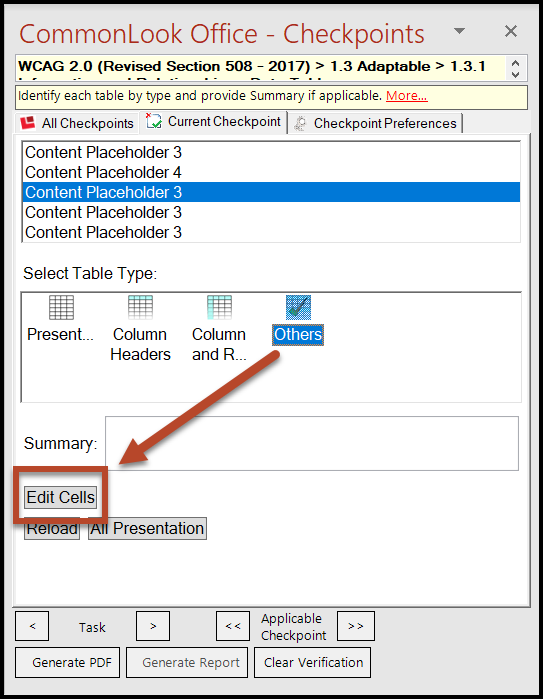This screenshot has height=699, width=543.
Task: Click the Generate Report button
Action: pyautogui.click(x=187, y=662)
